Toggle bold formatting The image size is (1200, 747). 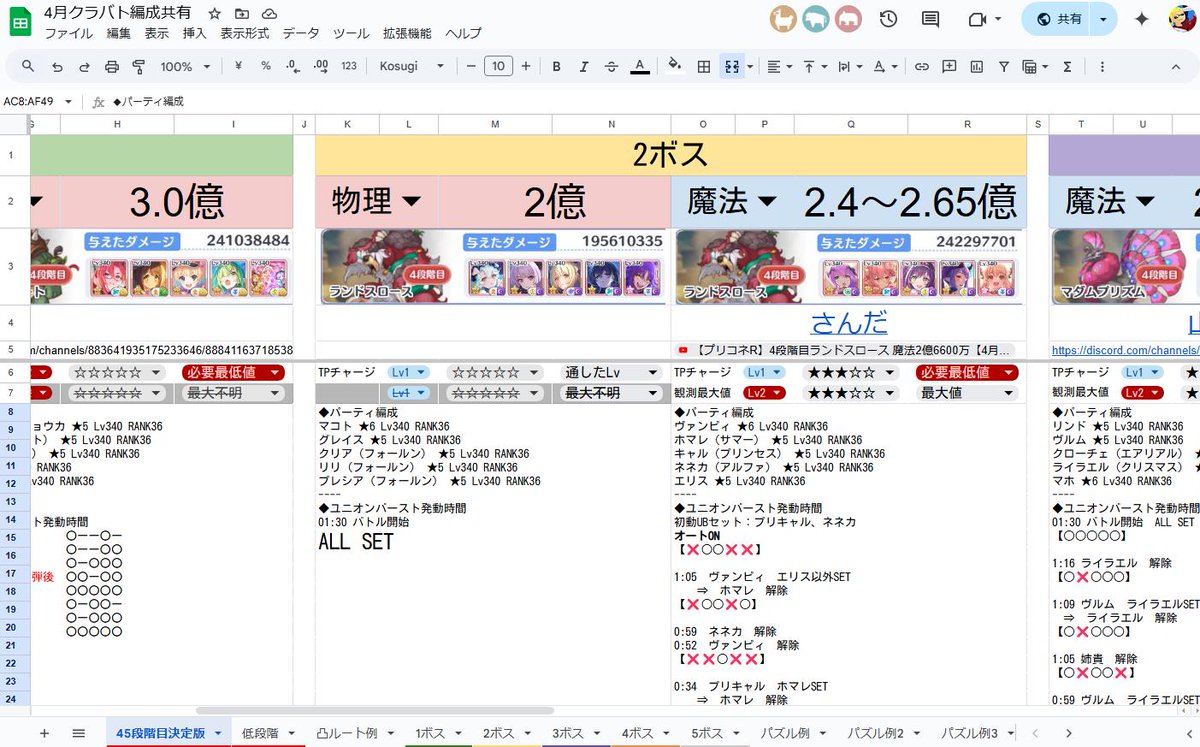click(556, 66)
